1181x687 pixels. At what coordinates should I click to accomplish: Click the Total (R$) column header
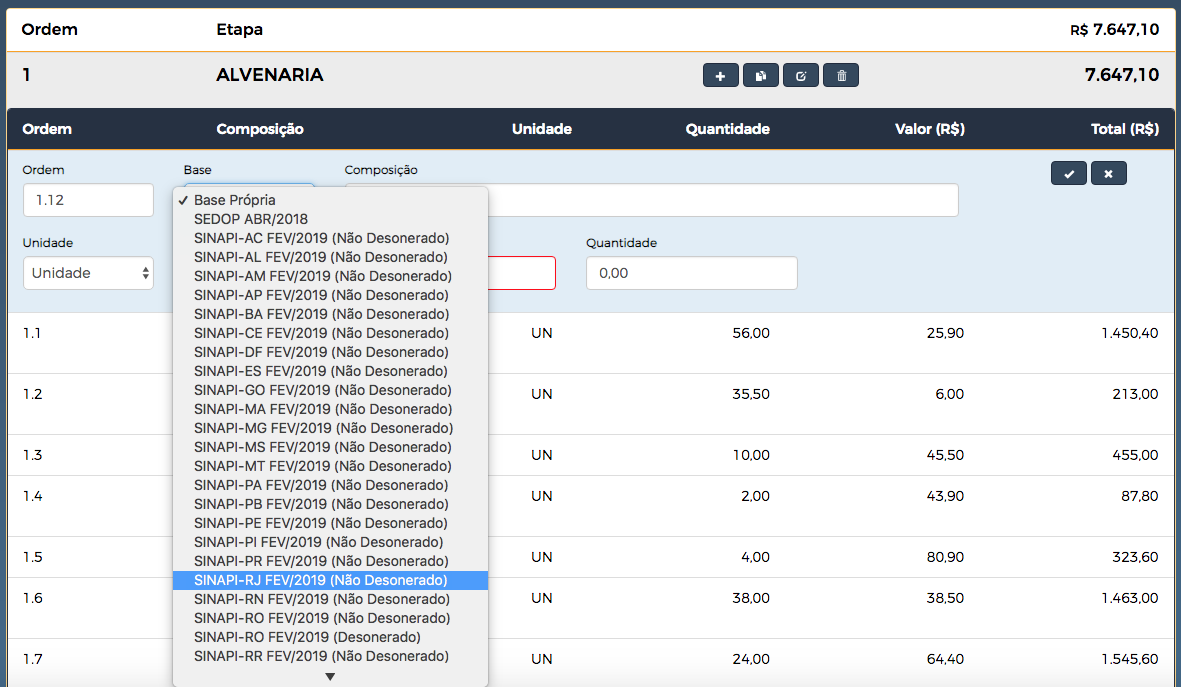pos(1125,129)
